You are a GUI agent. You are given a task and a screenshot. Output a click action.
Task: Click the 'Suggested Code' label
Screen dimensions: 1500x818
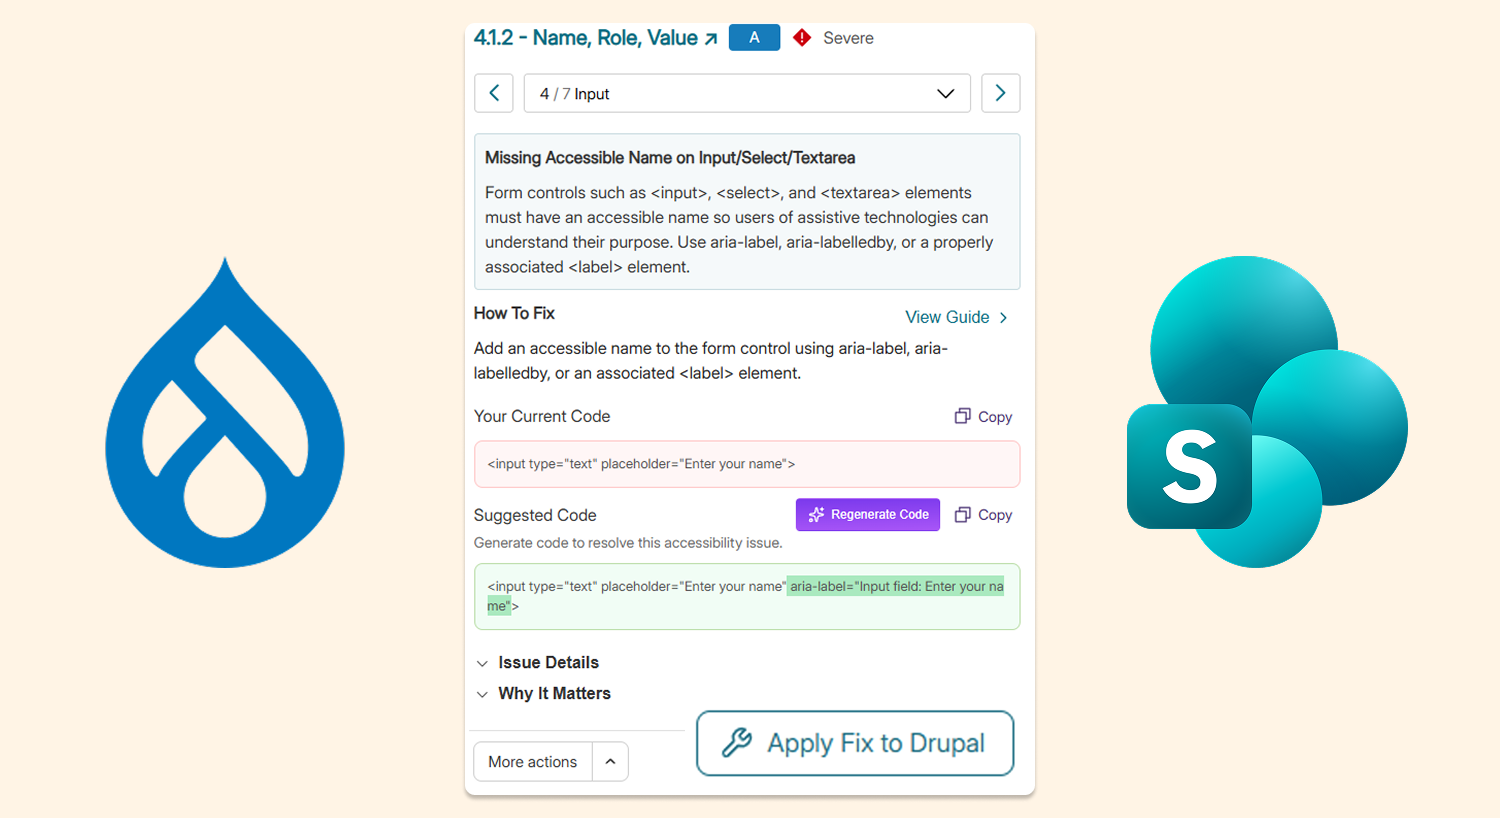pyautogui.click(x=535, y=515)
